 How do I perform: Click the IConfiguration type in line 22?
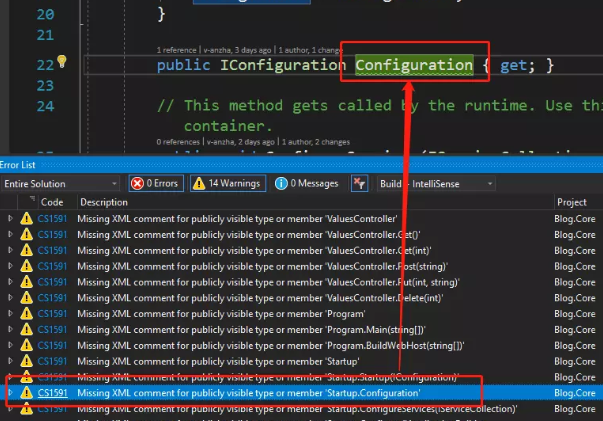(283, 65)
